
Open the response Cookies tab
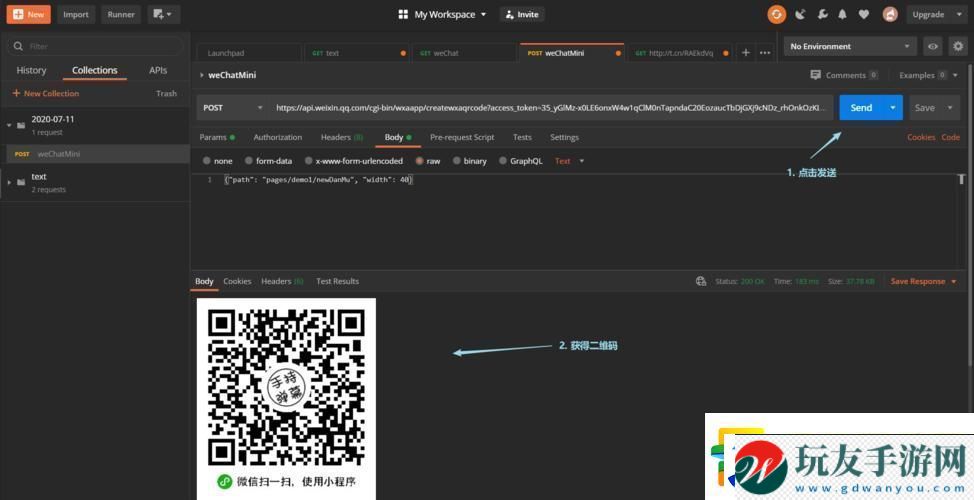point(237,281)
